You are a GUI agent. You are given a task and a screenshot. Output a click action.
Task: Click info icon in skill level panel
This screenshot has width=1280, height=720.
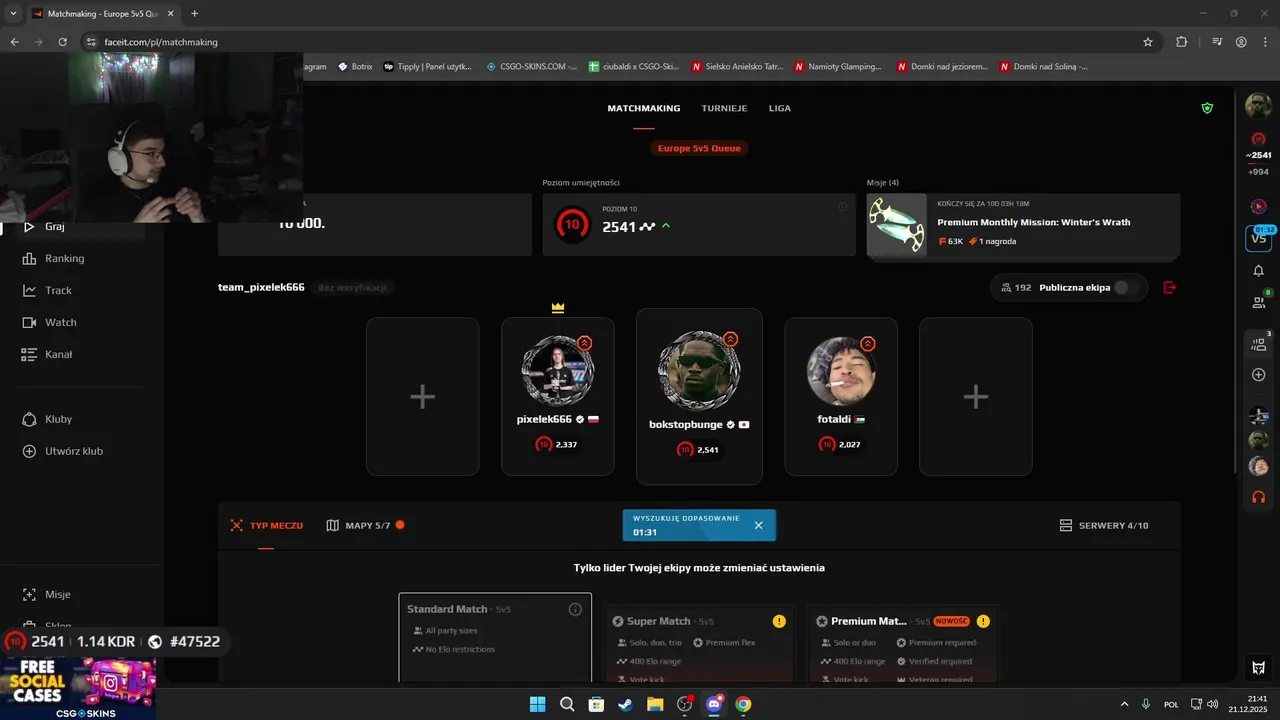[842, 207]
